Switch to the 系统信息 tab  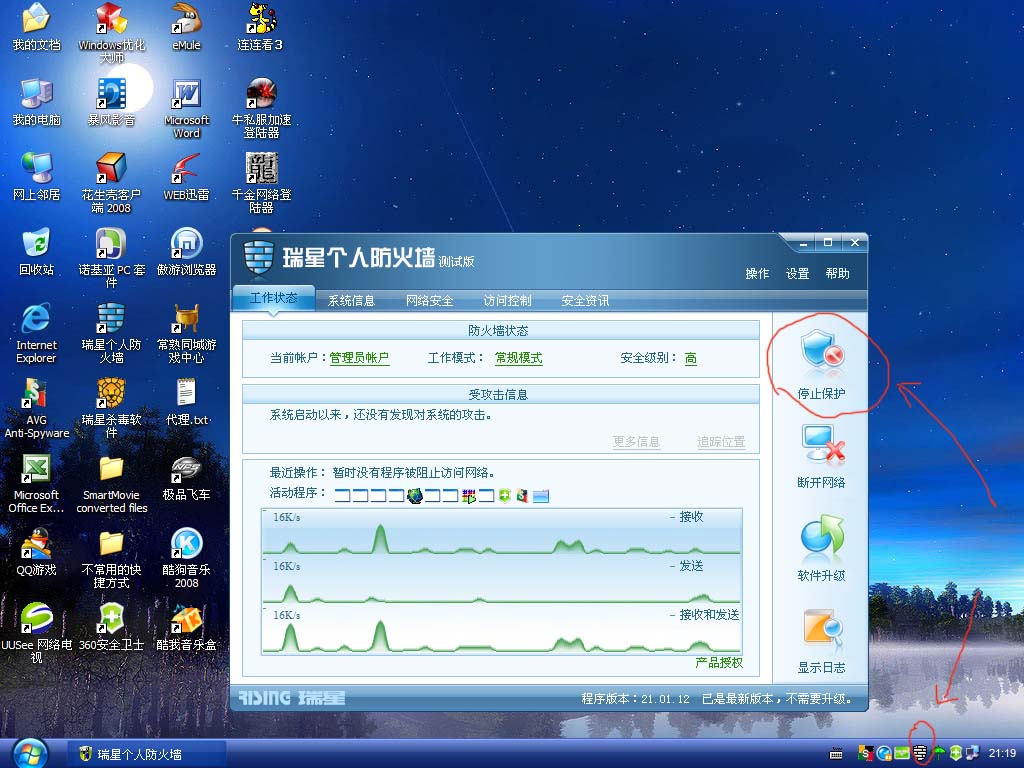(351, 300)
